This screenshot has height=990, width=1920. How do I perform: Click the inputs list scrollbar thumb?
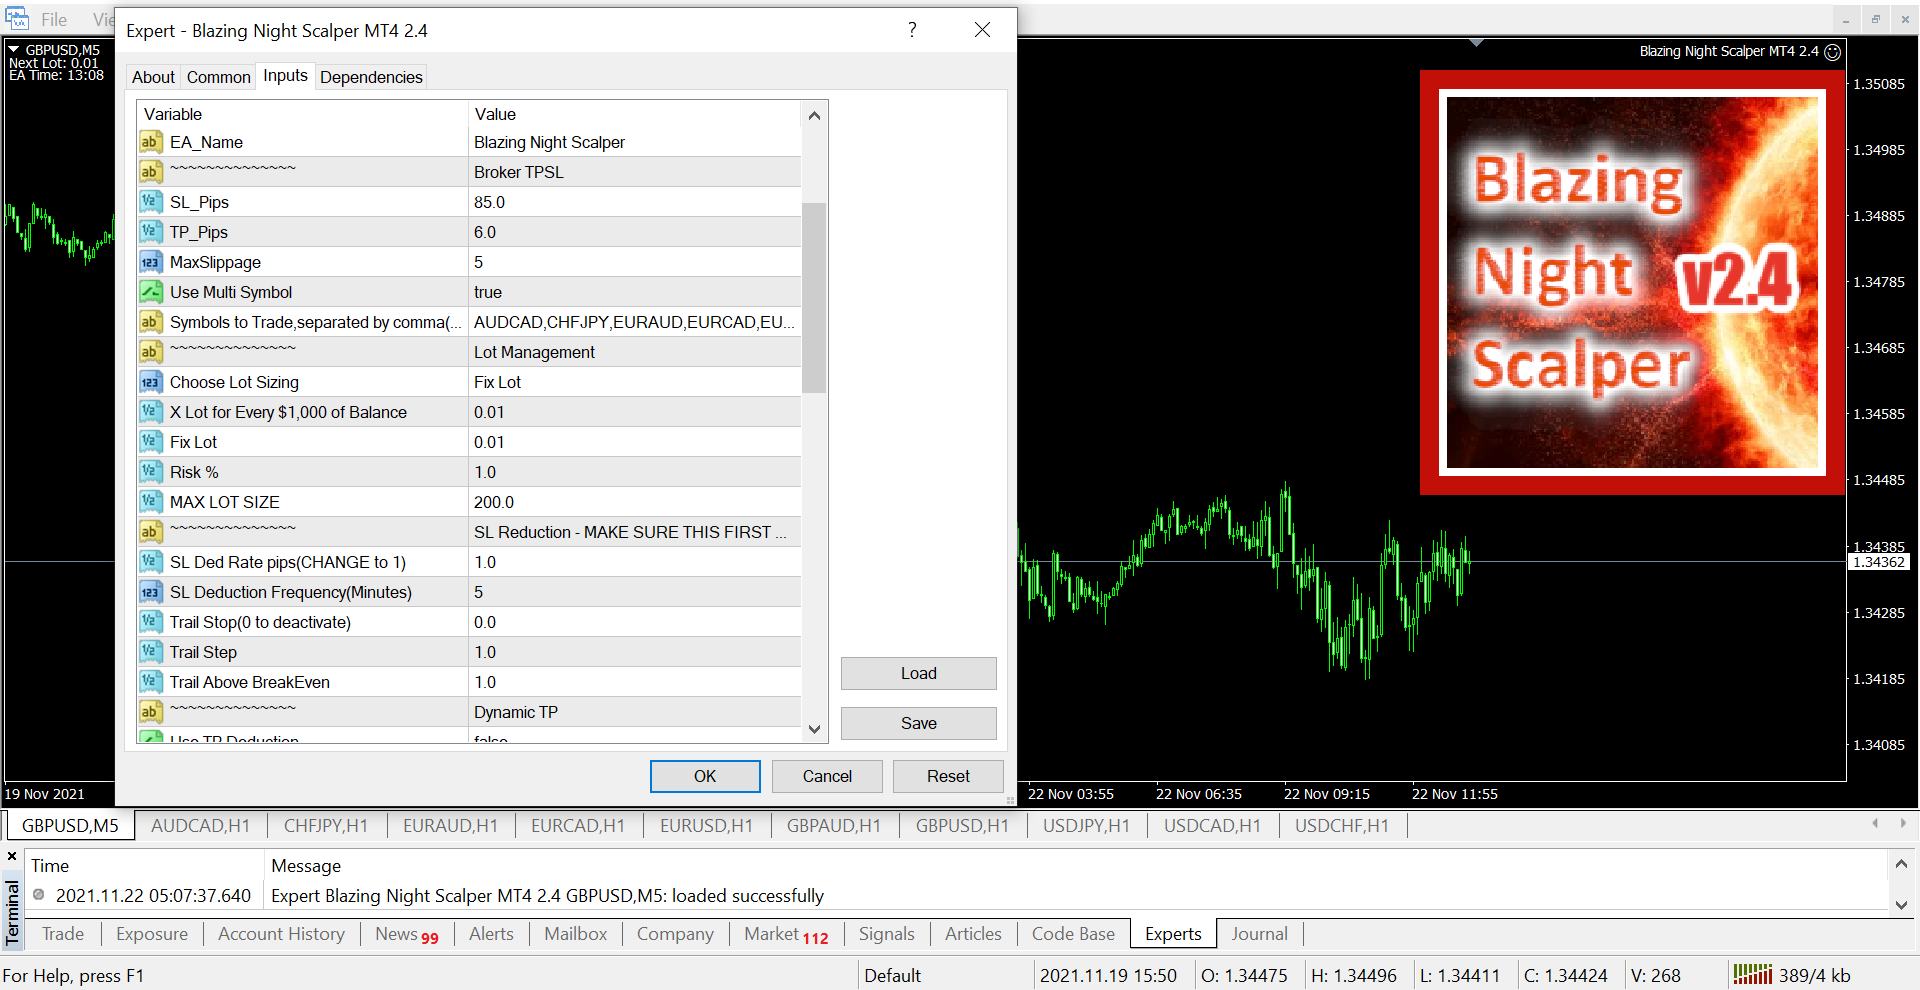point(814,297)
